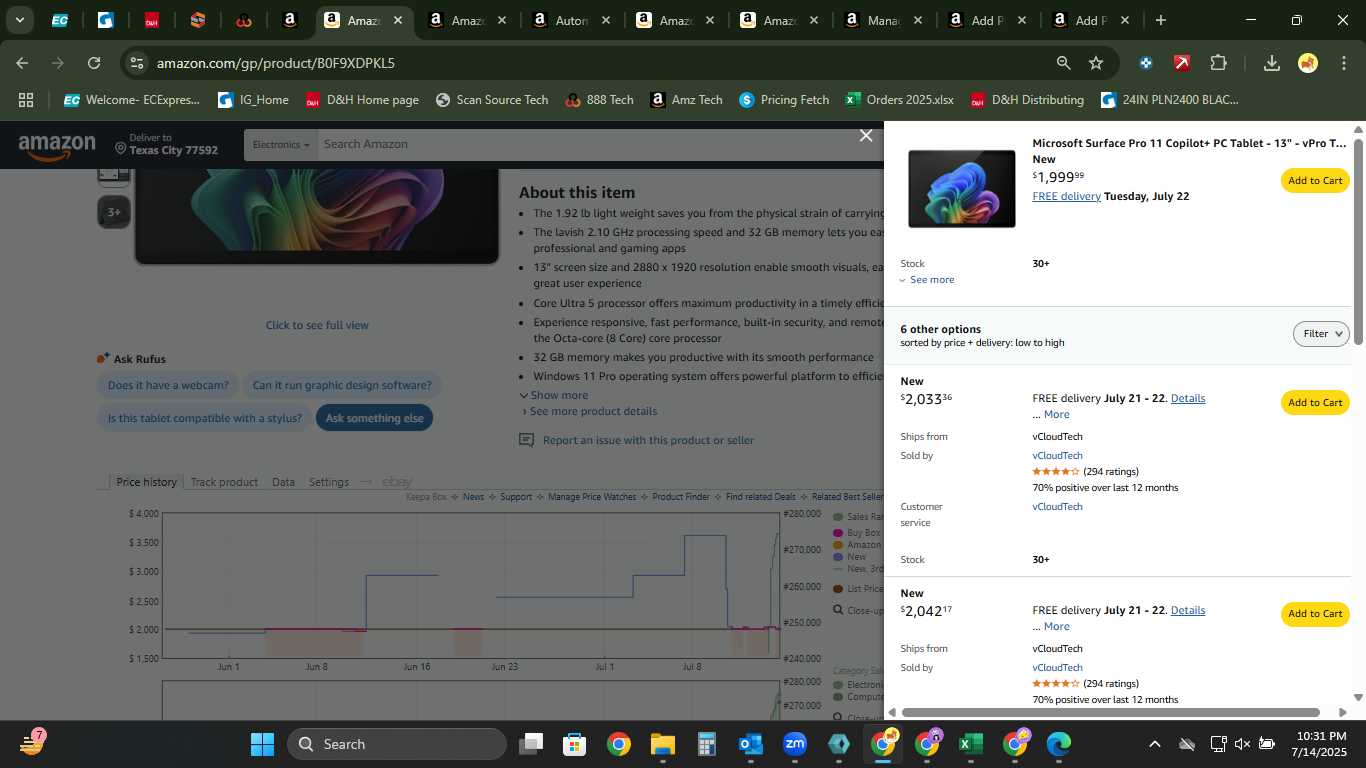Expand More delivery info for $2,042.17 offer
The height and width of the screenshot is (768, 1366).
[1056, 626]
